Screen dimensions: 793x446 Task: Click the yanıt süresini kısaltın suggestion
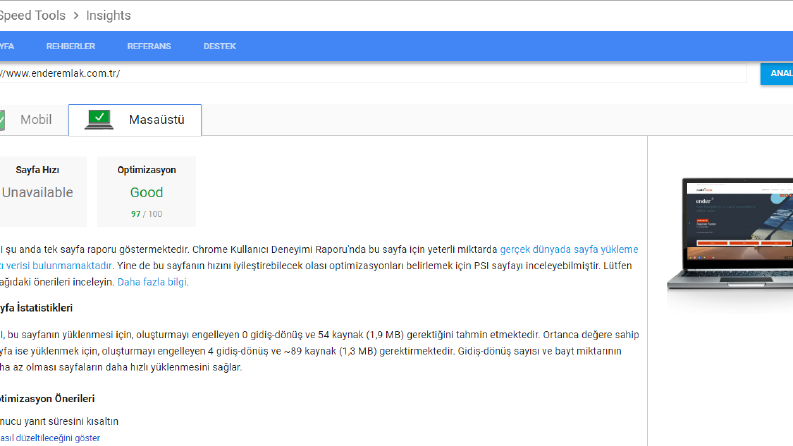tap(59, 421)
